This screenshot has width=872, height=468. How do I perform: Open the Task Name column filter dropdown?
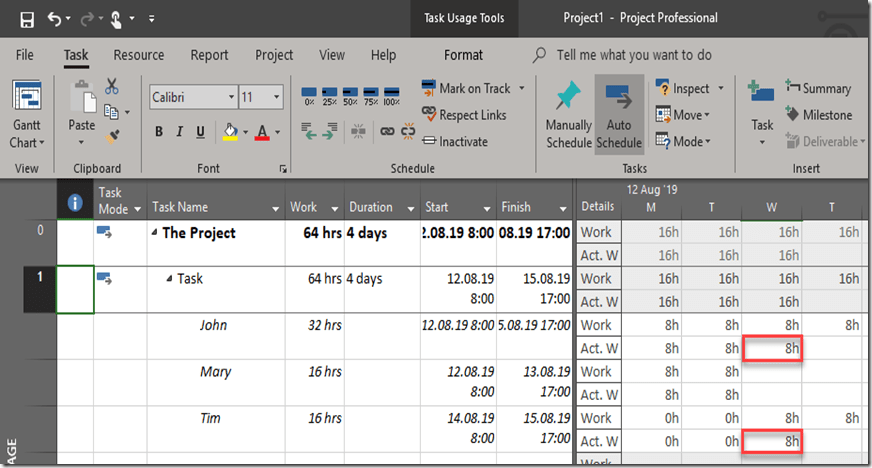click(275, 208)
